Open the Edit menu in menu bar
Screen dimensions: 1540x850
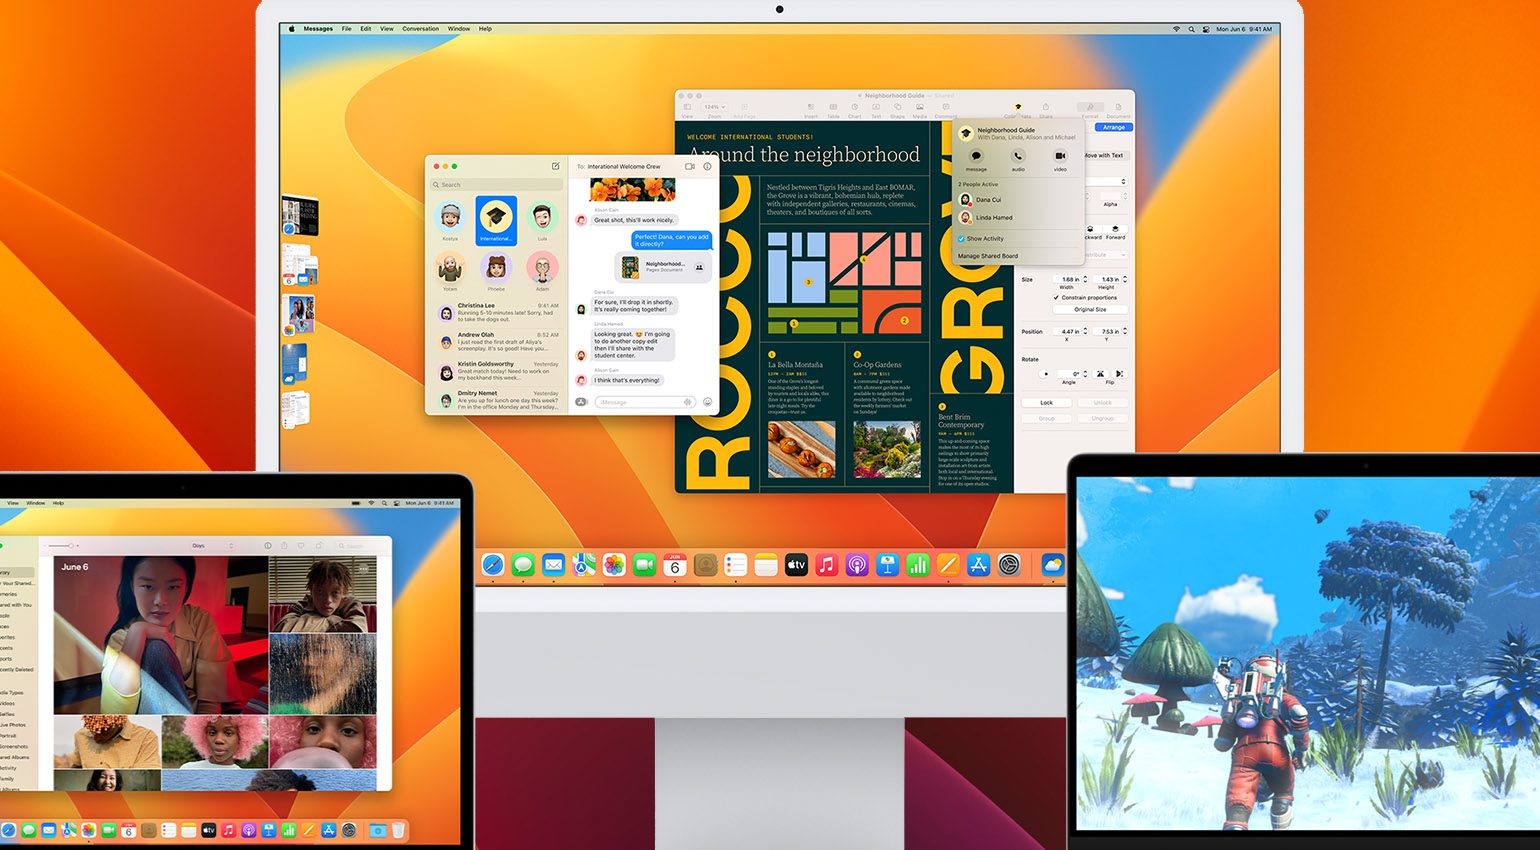coord(366,29)
